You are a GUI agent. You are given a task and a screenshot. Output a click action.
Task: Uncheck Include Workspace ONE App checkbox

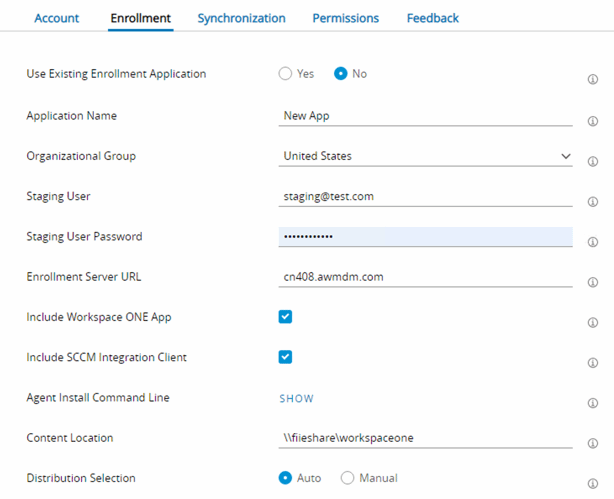point(285,317)
